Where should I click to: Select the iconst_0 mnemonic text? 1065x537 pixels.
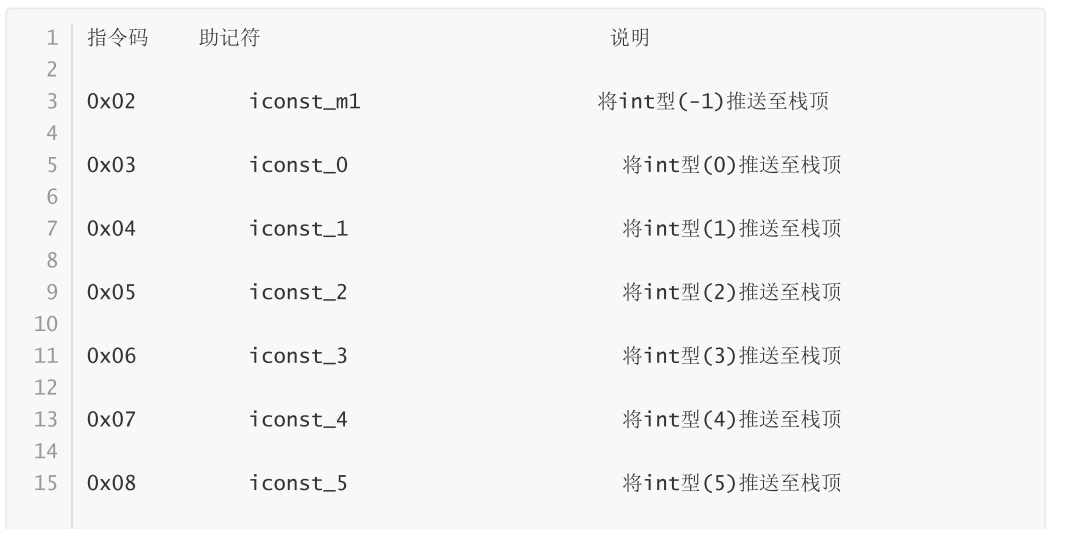(x=298, y=166)
